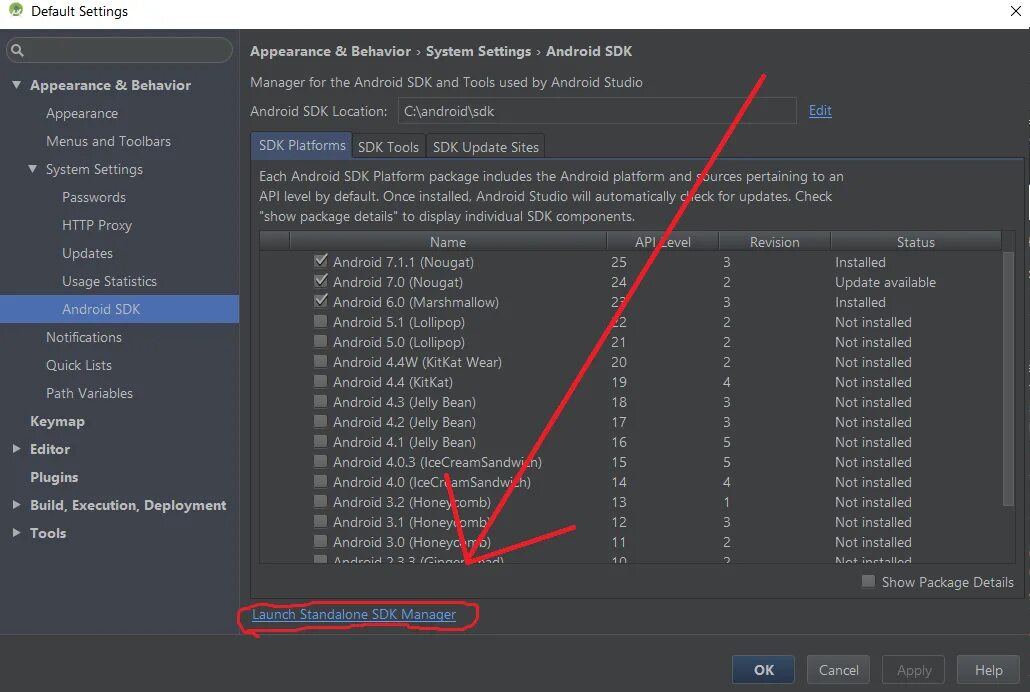The width and height of the screenshot is (1030, 692).
Task: Open the Appearance settings page
Action: tap(82, 113)
